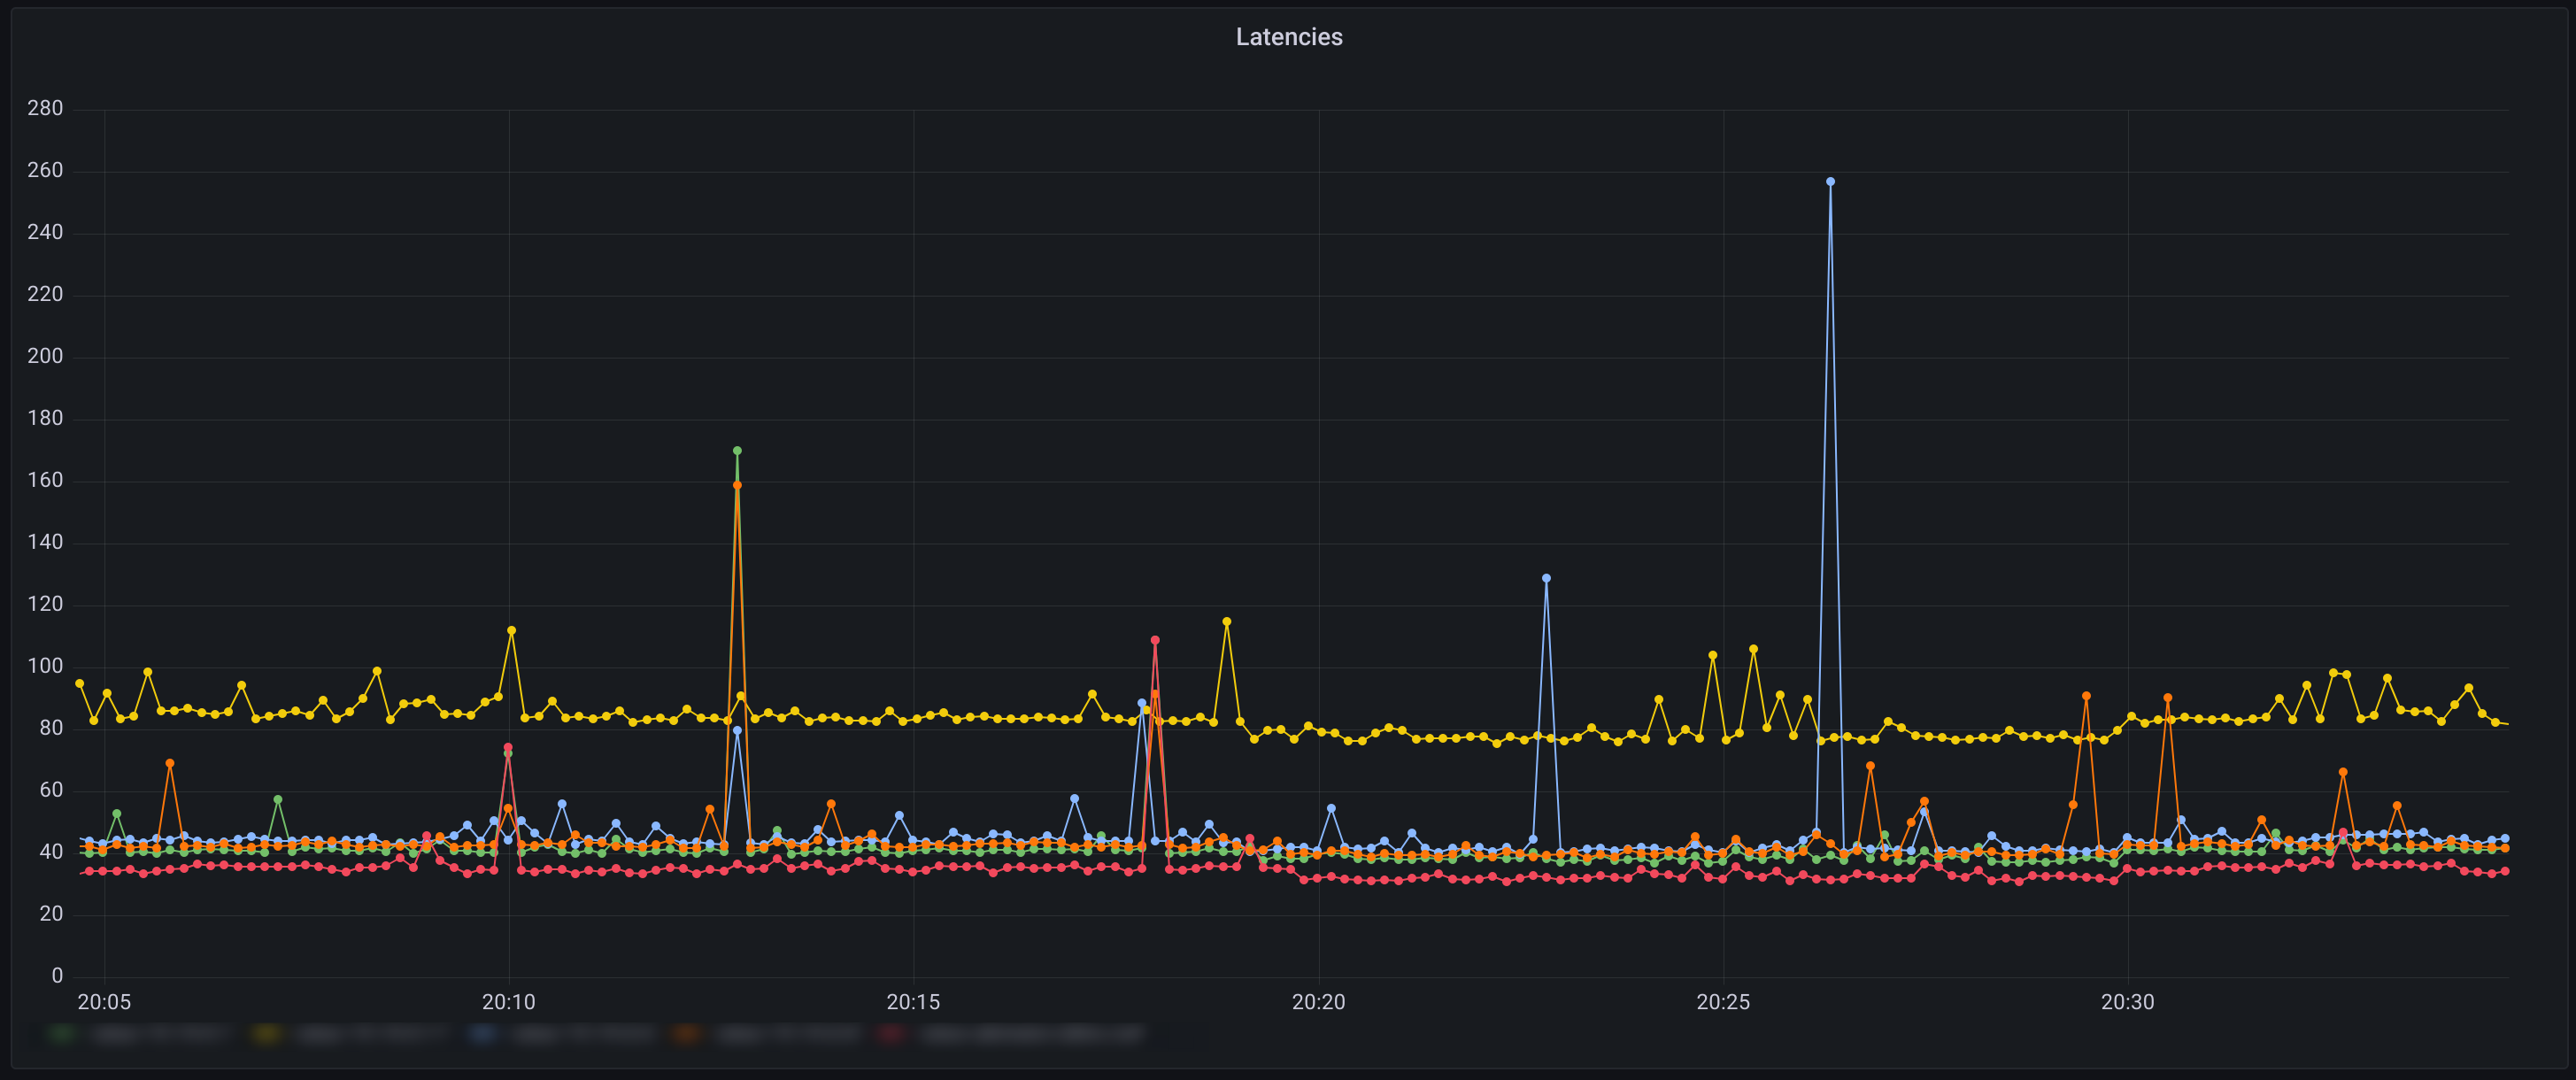Toggle the green series legend label

tap(158, 1034)
